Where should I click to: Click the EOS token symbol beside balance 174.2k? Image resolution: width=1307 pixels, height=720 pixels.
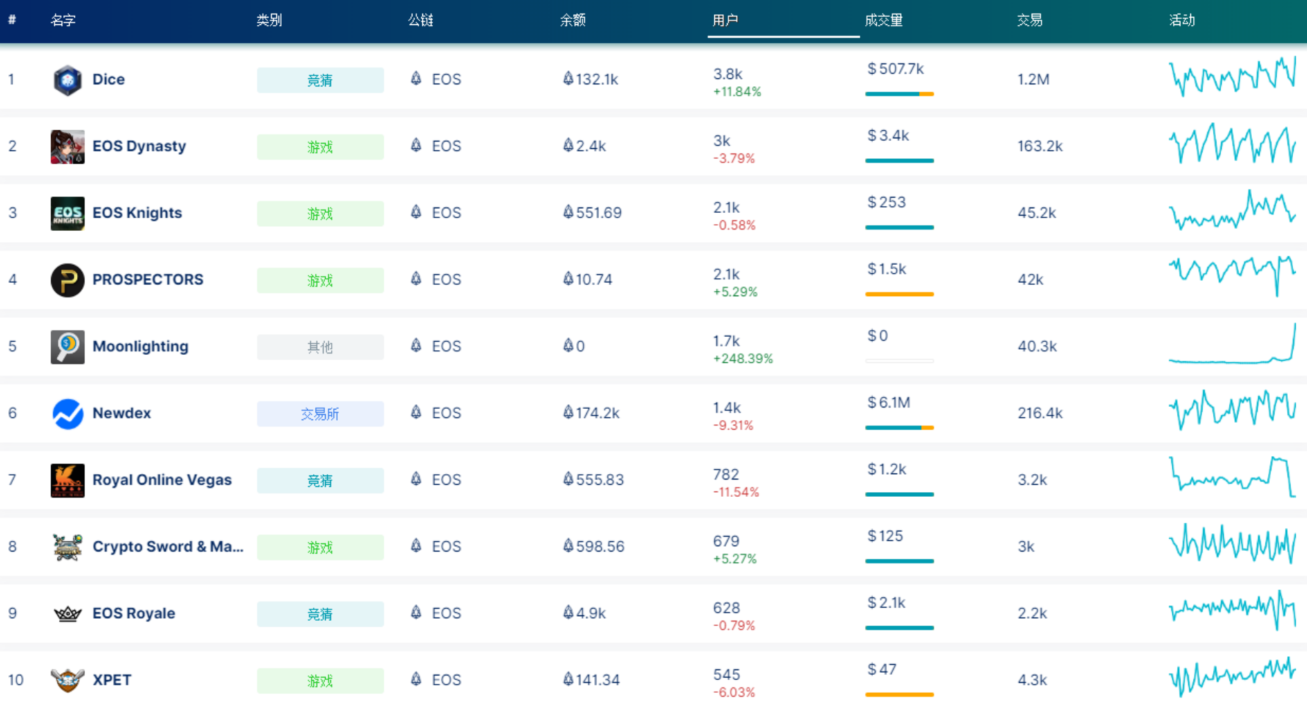[x=568, y=412]
